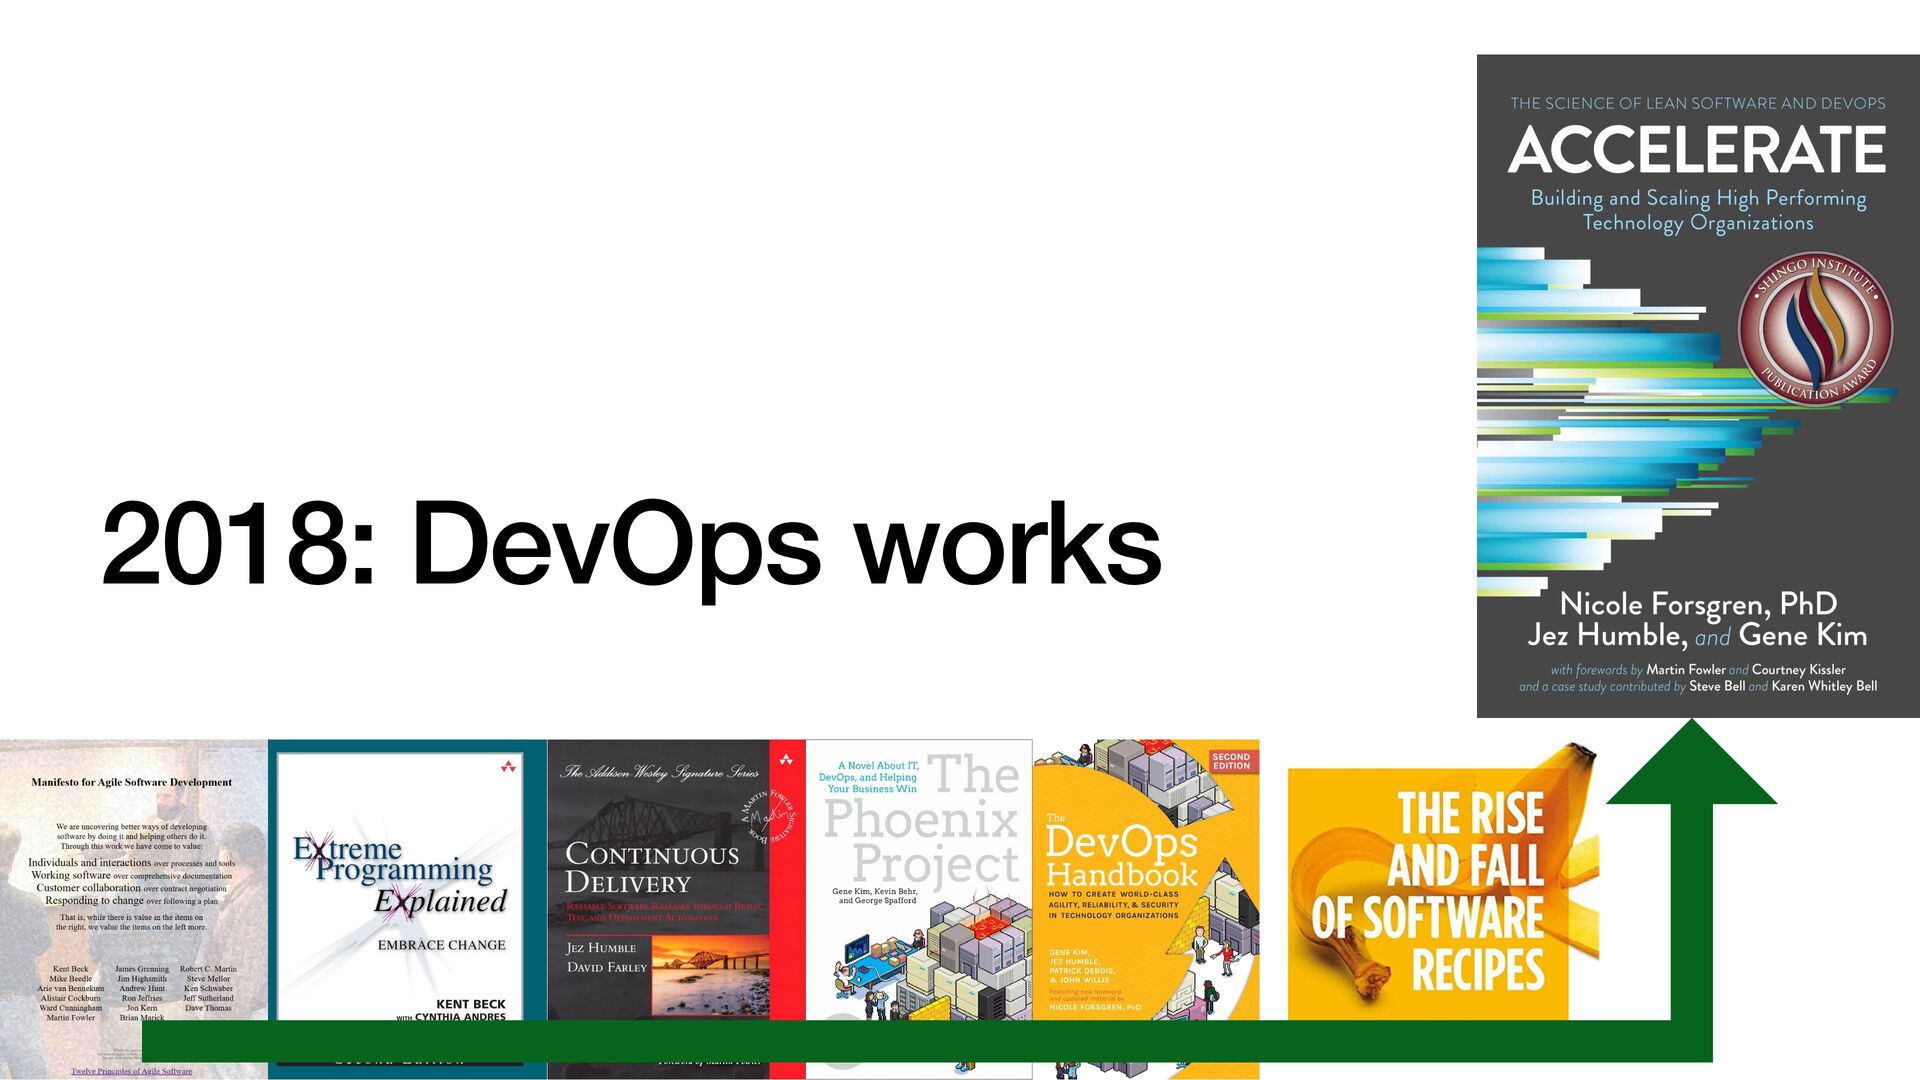Click the Martin Fowler signature seal
This screenshot has height=1080, width=1920.
click(769, 817)
